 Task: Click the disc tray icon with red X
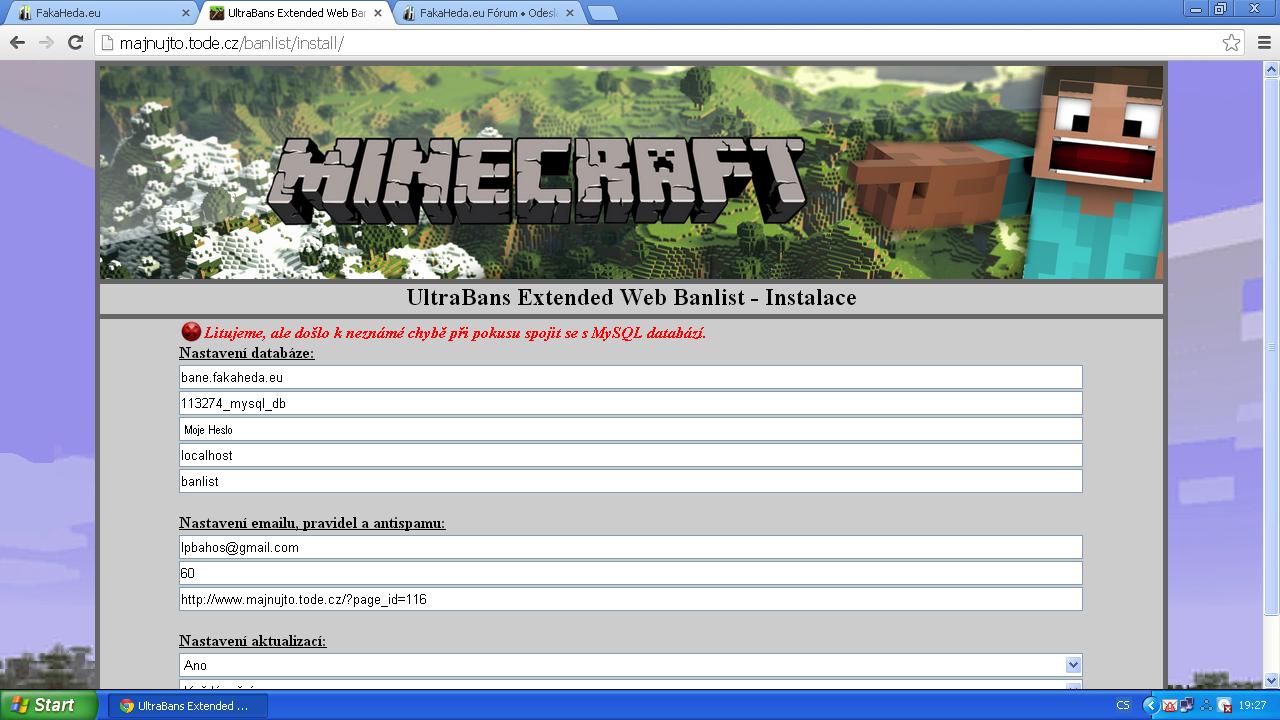pyautogui.click(x=1223, y=705)
